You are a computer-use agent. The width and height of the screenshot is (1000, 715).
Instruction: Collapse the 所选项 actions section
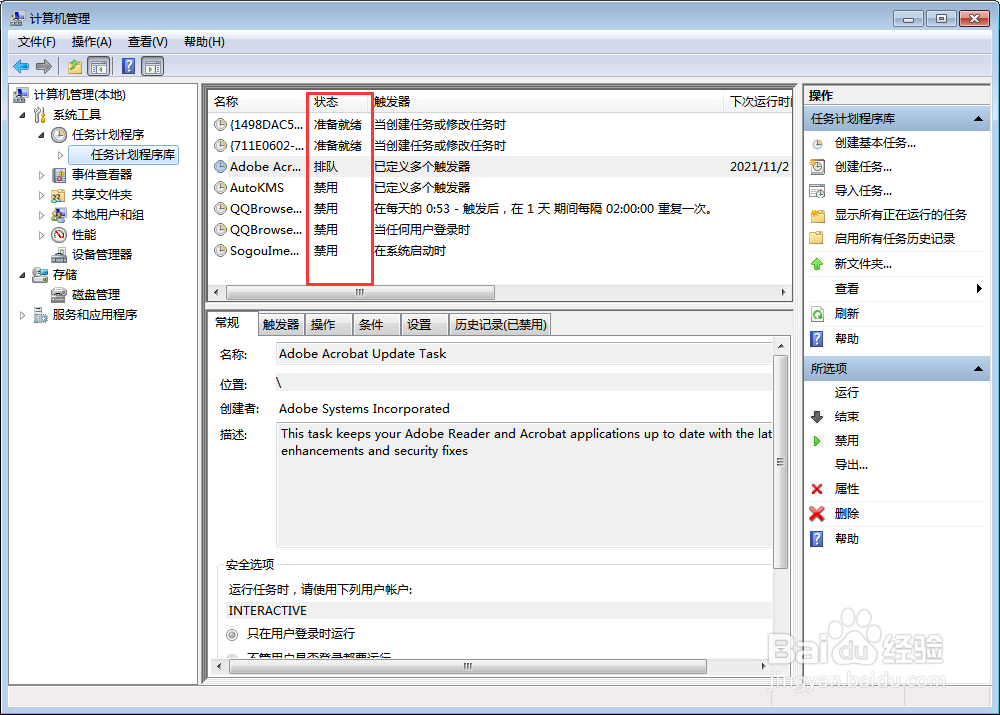click(x=978, y=369)
